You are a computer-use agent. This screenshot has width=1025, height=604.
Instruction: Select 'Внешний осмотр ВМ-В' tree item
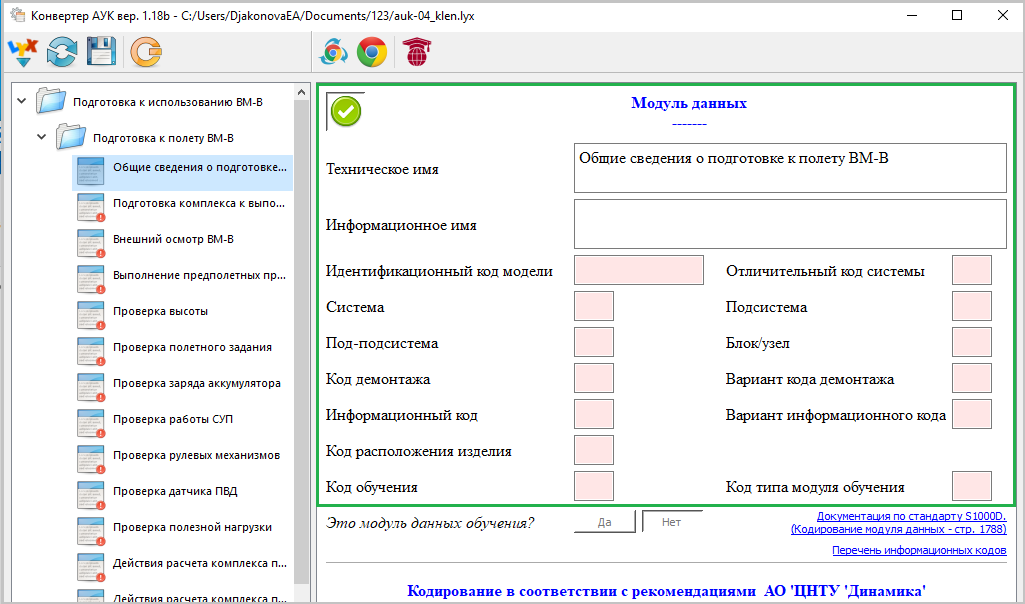pyautogui.click(x=173, y=240)
